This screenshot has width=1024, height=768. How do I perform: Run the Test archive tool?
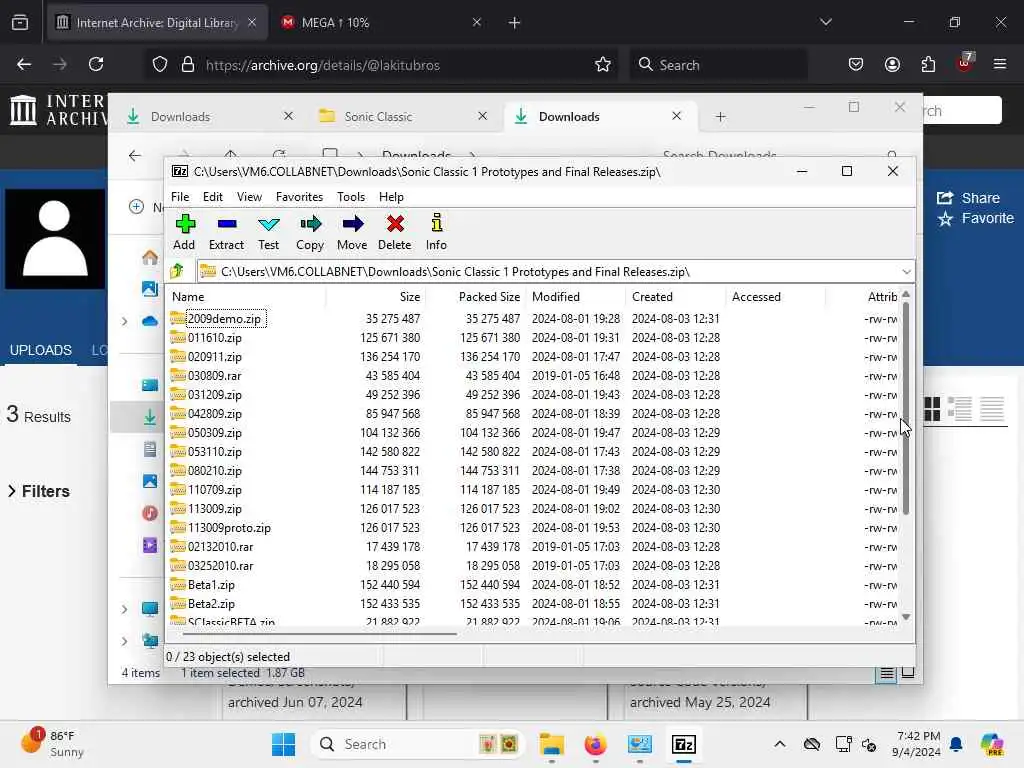point(268,232)
